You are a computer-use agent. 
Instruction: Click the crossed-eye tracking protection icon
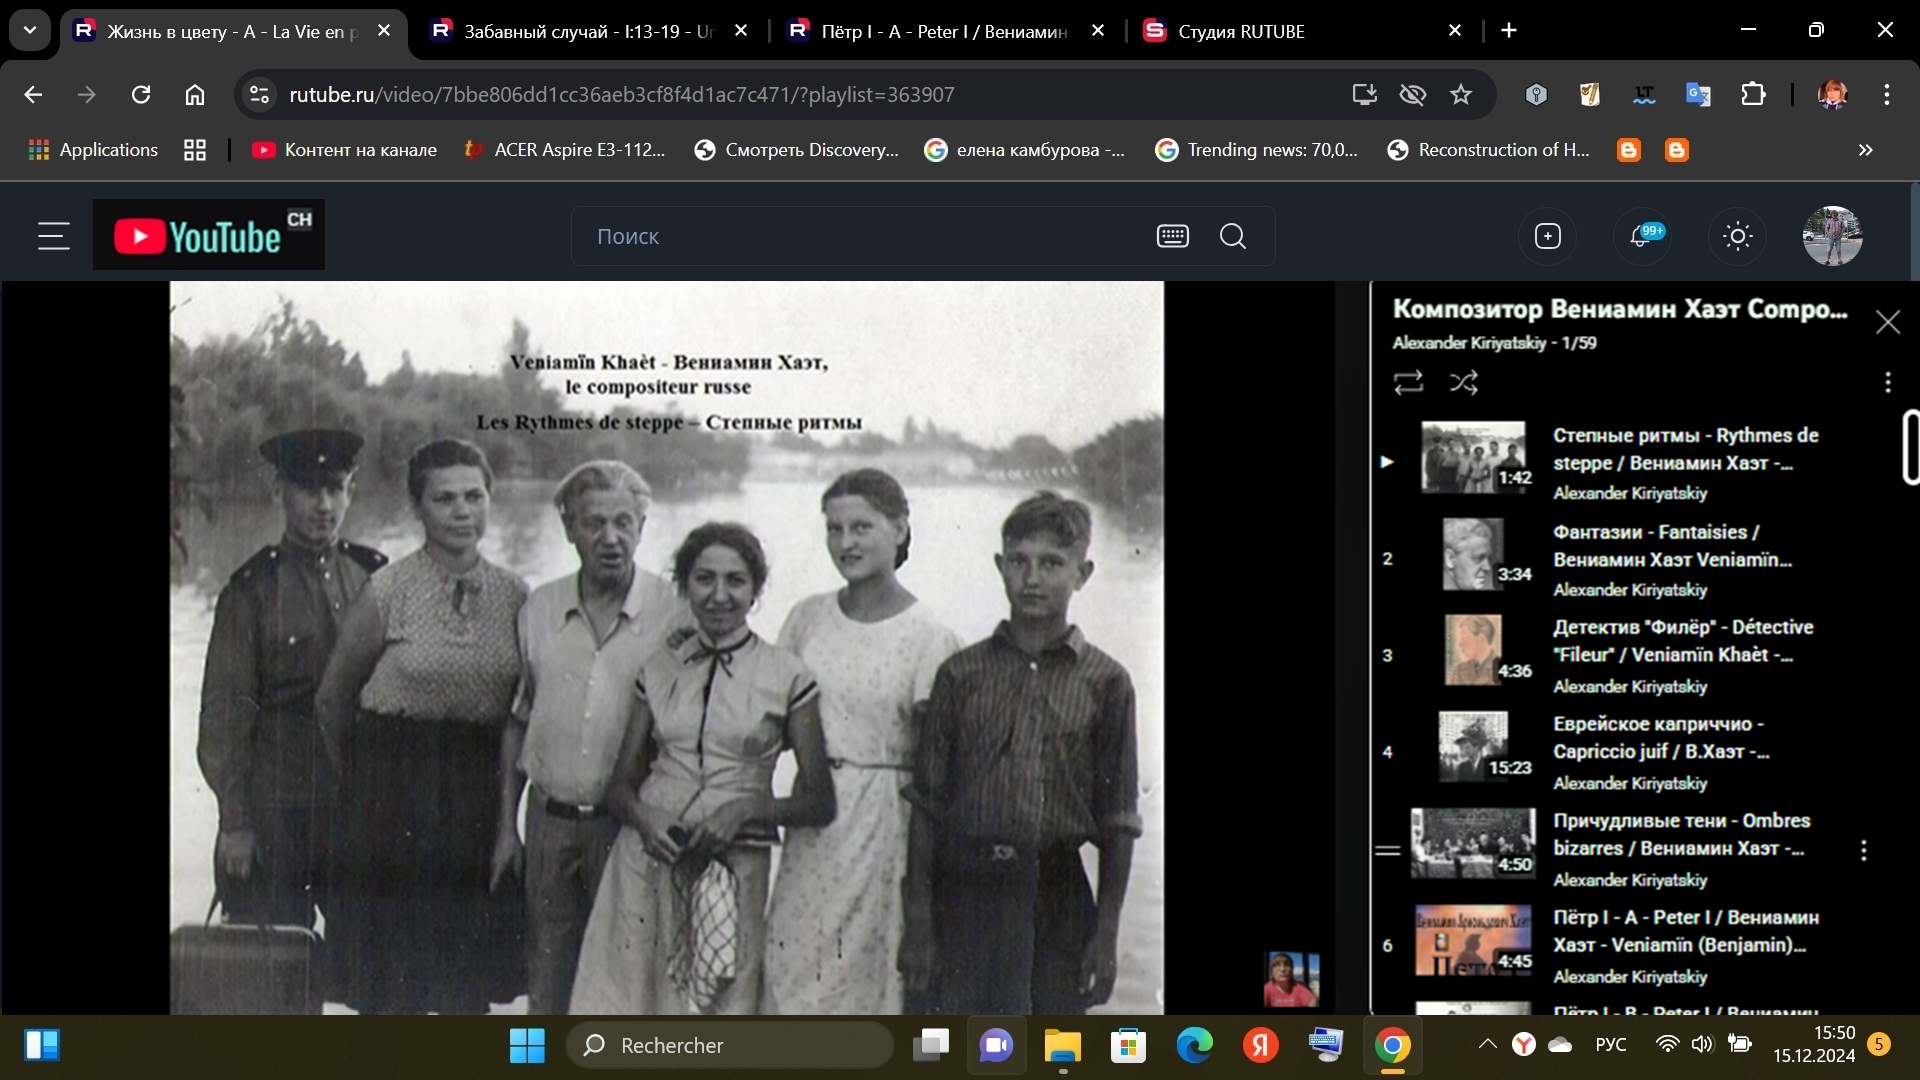coord(1413,94)
